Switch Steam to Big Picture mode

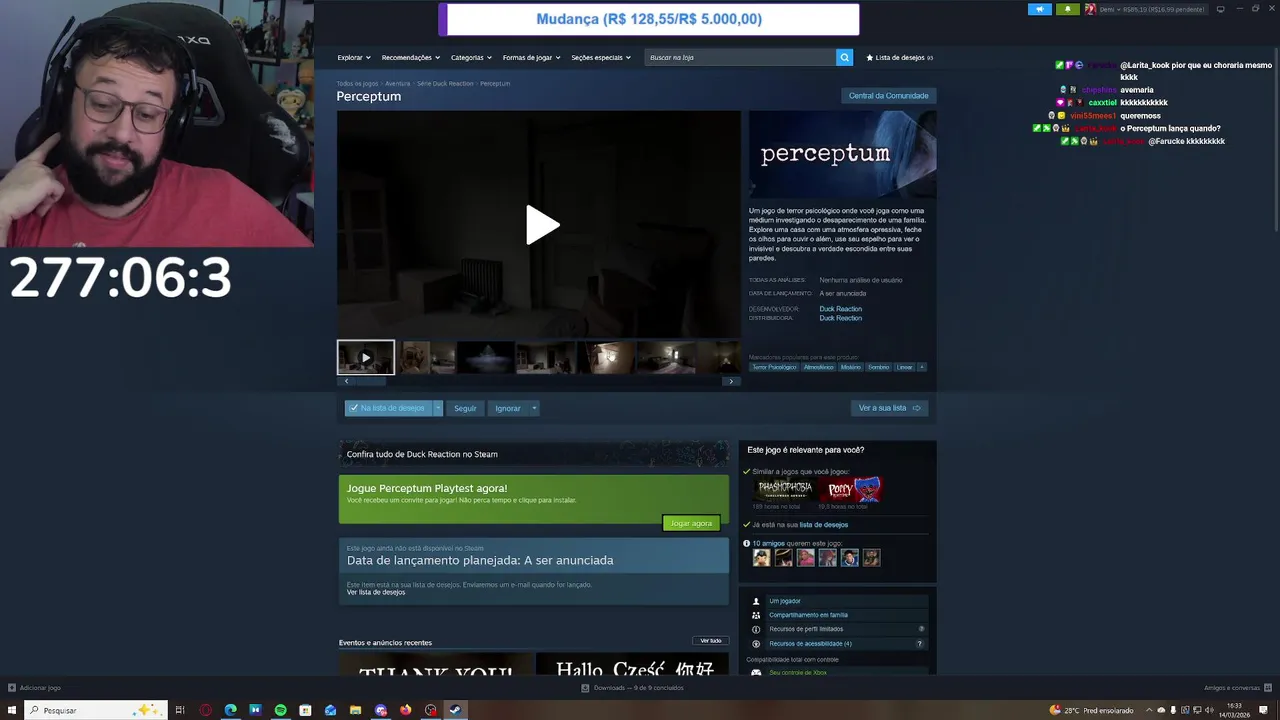1220,9
